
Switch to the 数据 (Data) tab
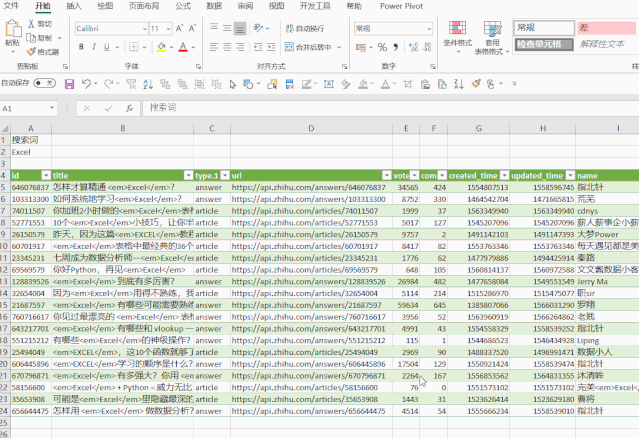[214, 6]
